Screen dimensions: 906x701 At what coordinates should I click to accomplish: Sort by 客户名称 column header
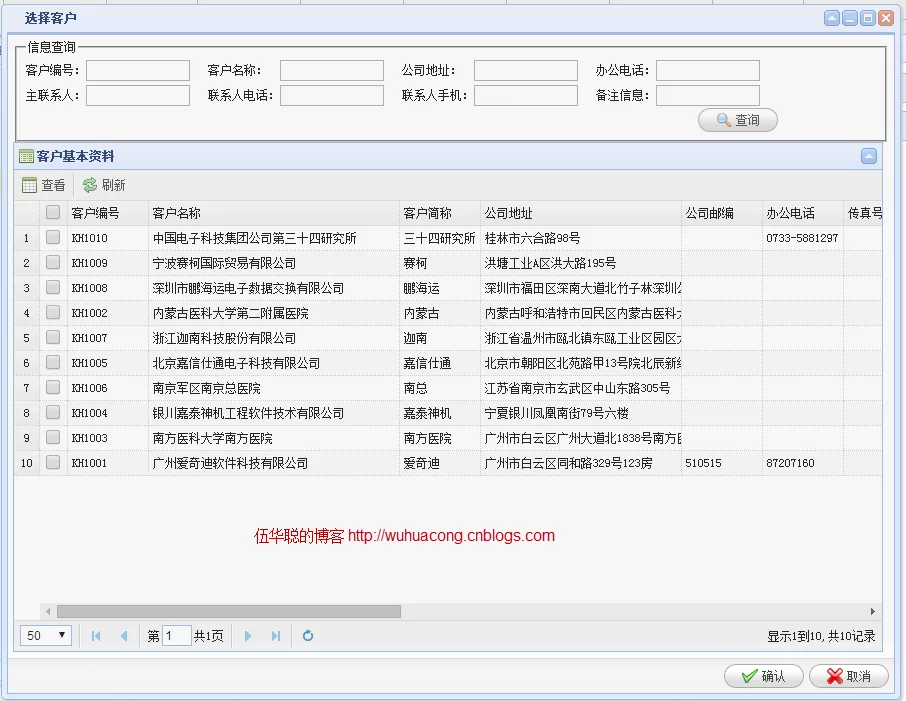273,213
